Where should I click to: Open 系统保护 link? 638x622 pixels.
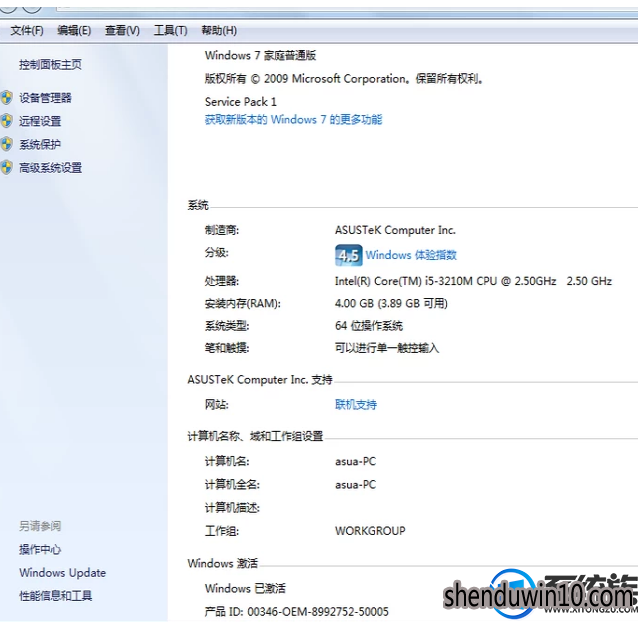tap(40, 144)
